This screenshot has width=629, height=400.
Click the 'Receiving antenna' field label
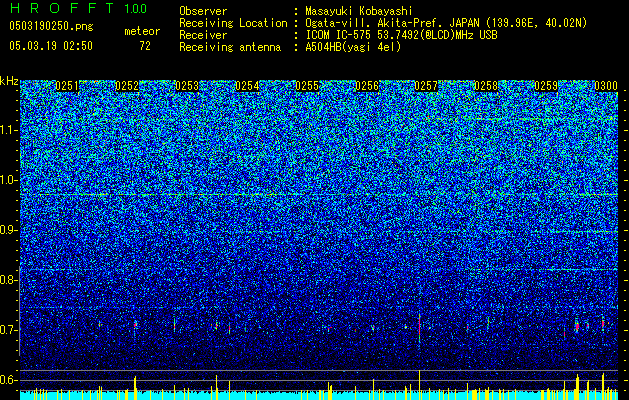[x=230, y=47]
